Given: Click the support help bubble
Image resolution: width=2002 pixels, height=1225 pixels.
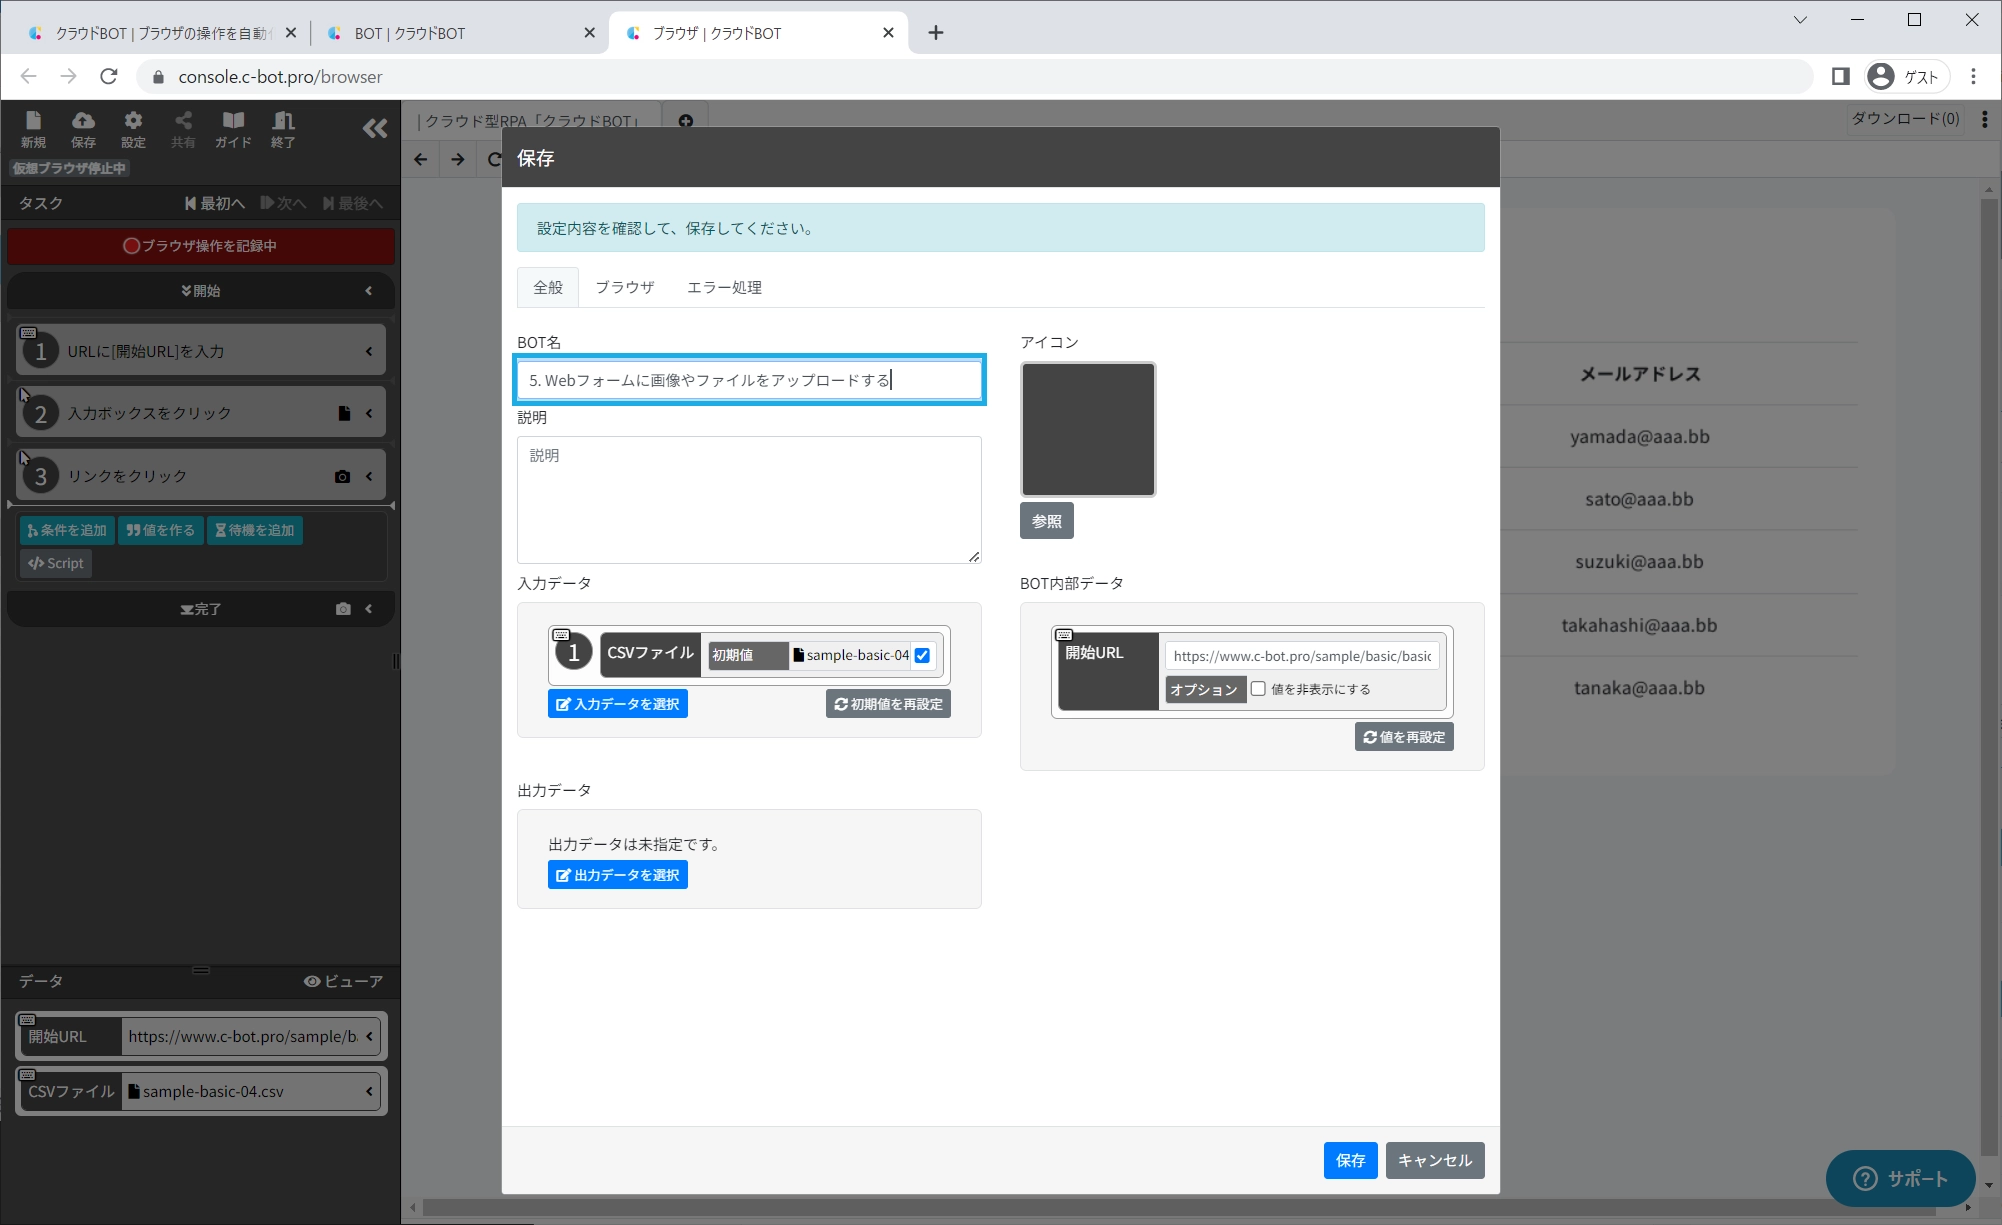Looking at the screenshot, I should 1899,1178.
